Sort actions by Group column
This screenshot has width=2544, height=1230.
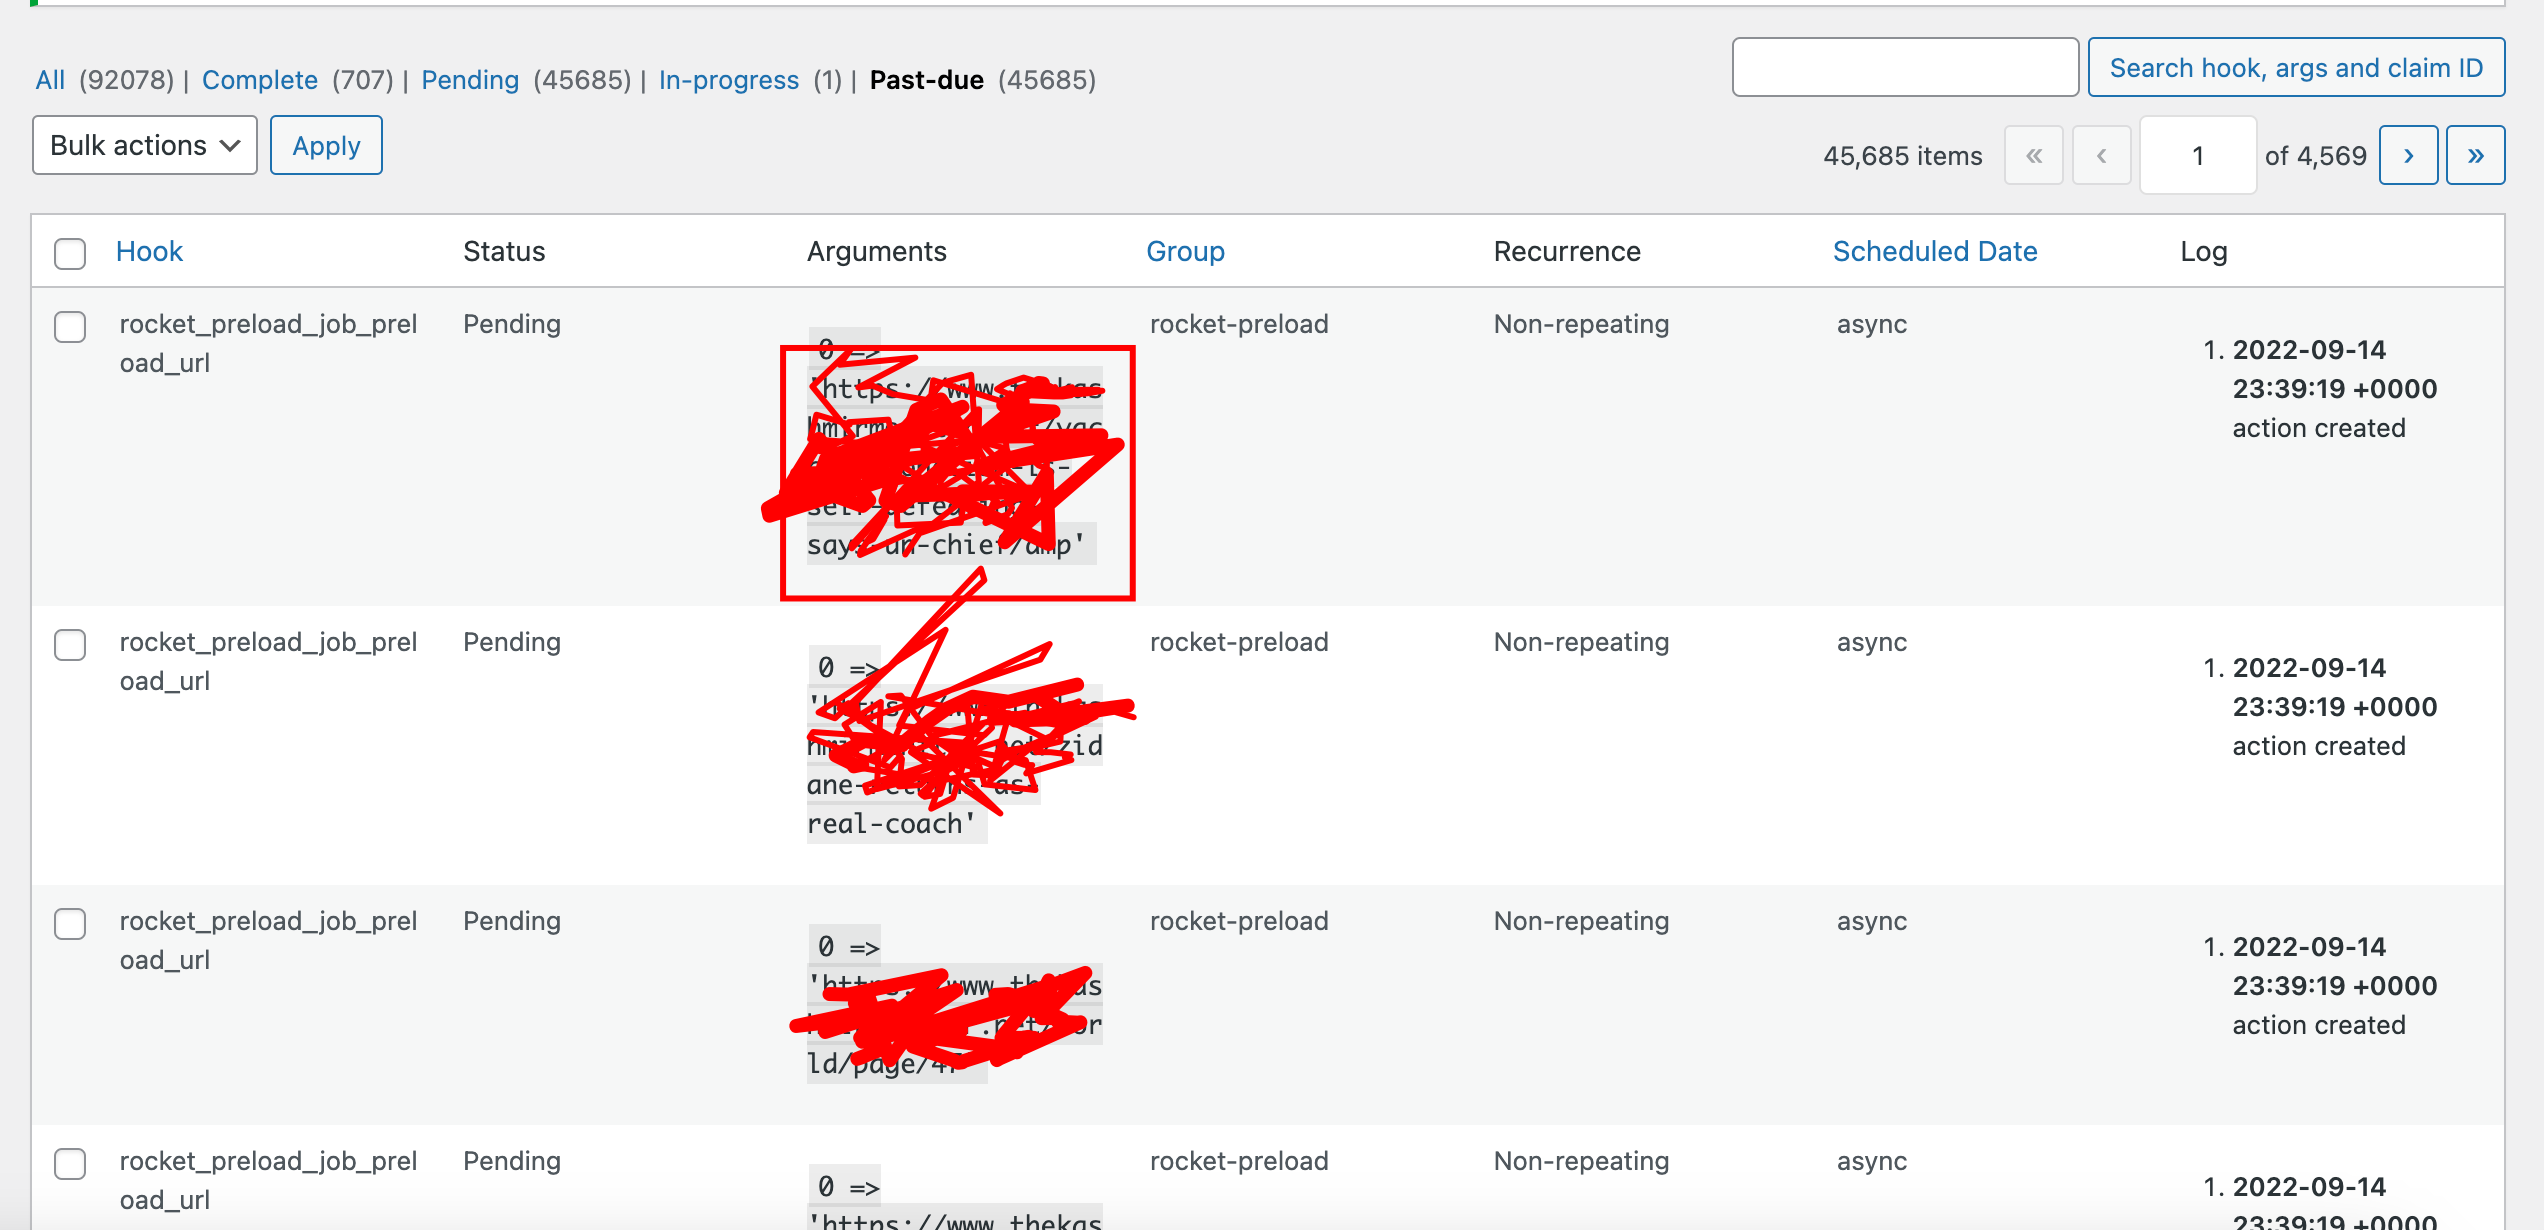1185,251
